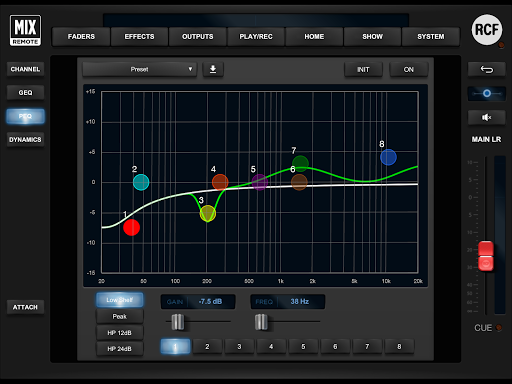Image resolution: width=512 pixels, height=384 pixels.
Task: Reset EQ with INIT button
Action: click(363, 70)
